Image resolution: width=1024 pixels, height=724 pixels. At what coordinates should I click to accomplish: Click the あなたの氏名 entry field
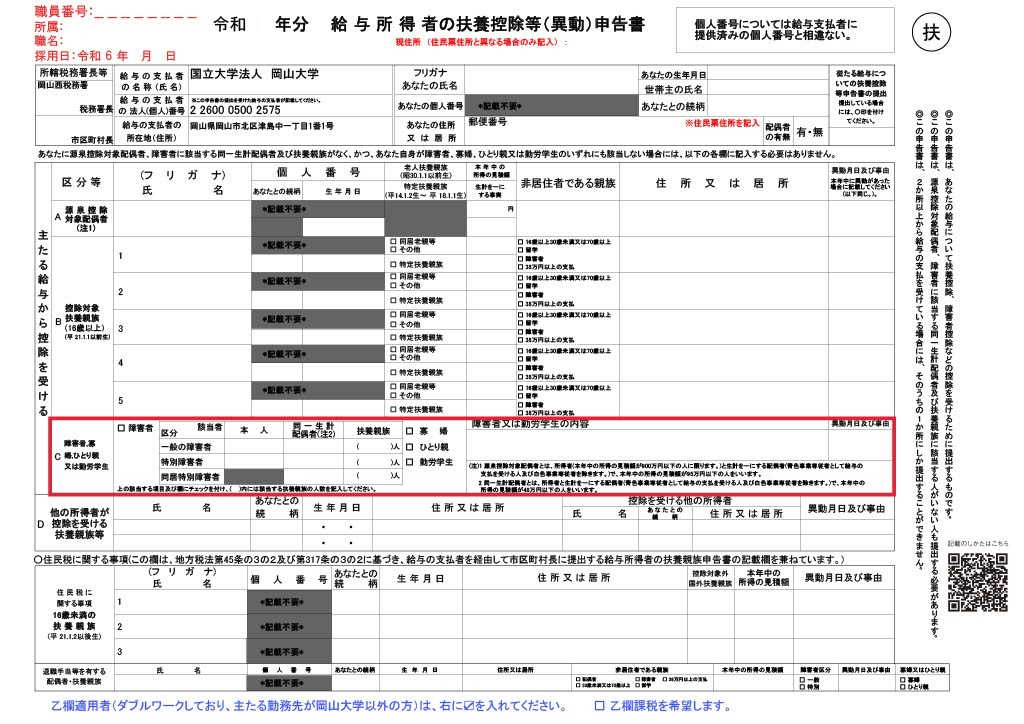(x=551, y=87)
